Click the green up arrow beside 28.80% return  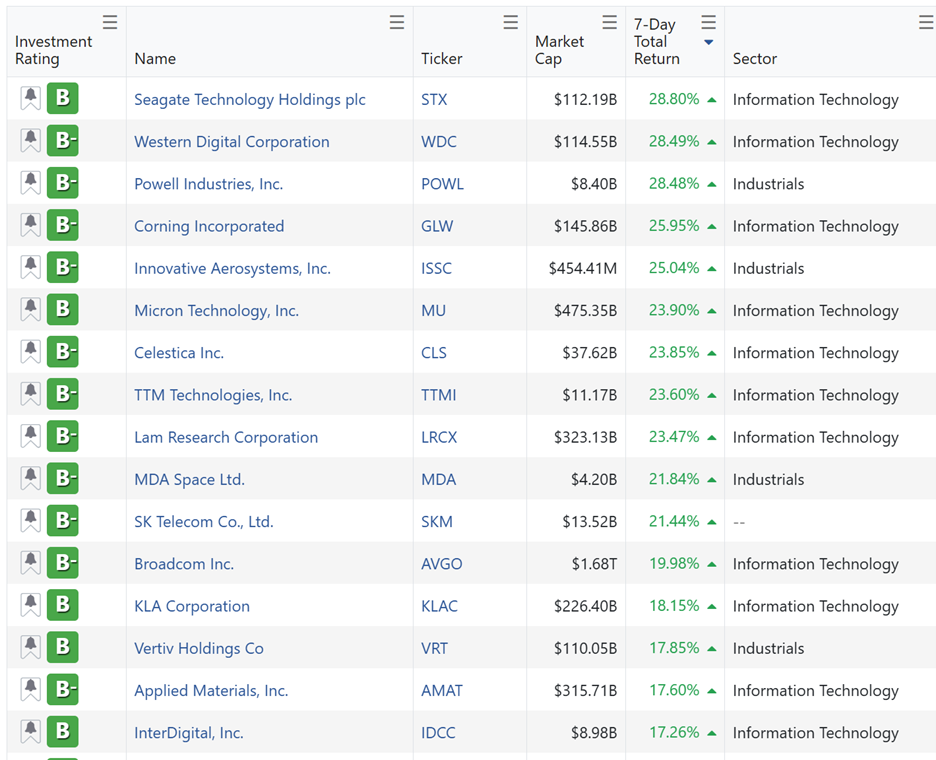point(712,100)
